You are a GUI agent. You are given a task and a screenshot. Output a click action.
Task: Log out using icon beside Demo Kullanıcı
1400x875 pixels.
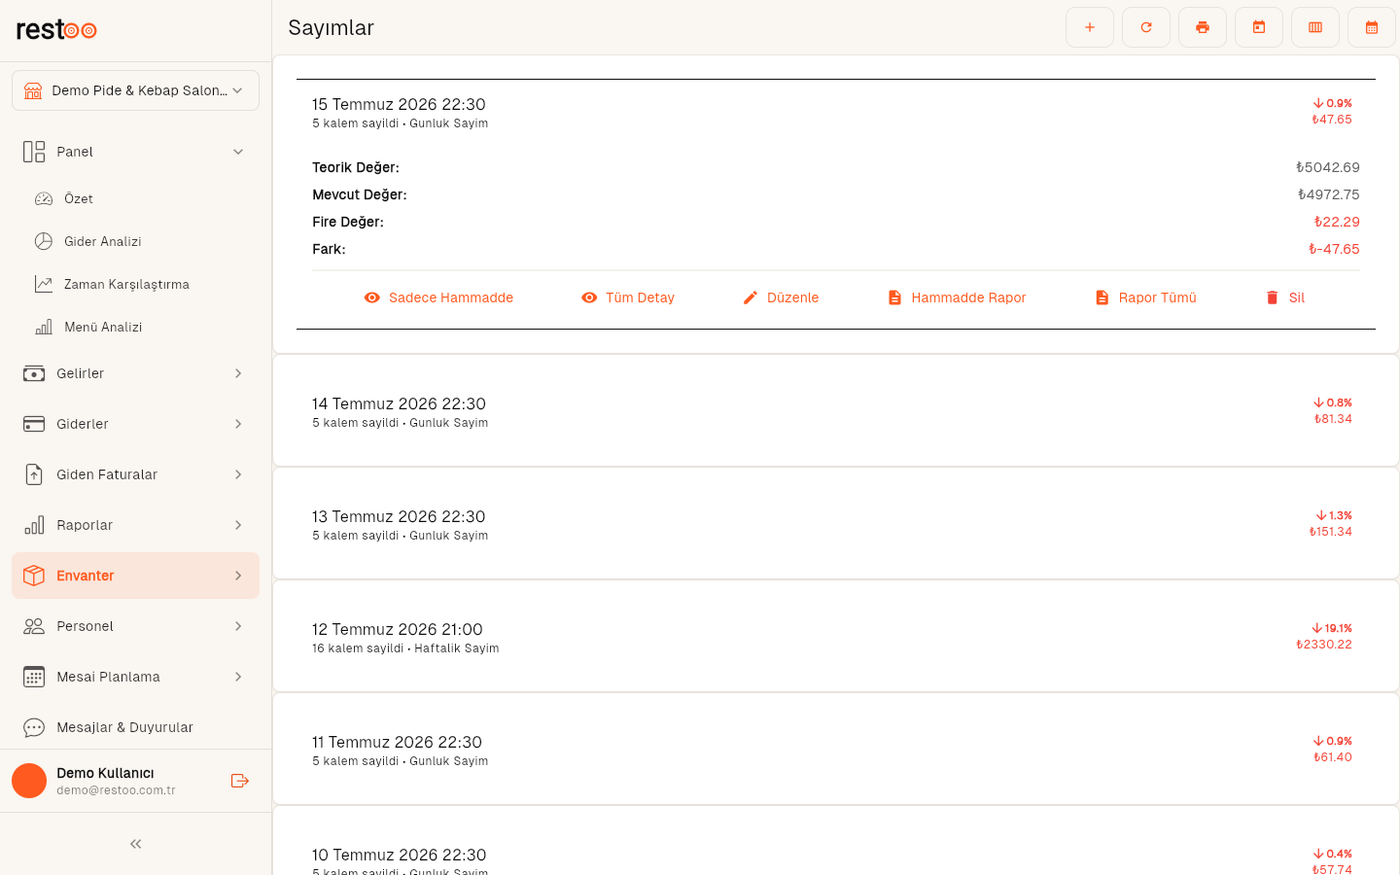(x=239, y=781)
